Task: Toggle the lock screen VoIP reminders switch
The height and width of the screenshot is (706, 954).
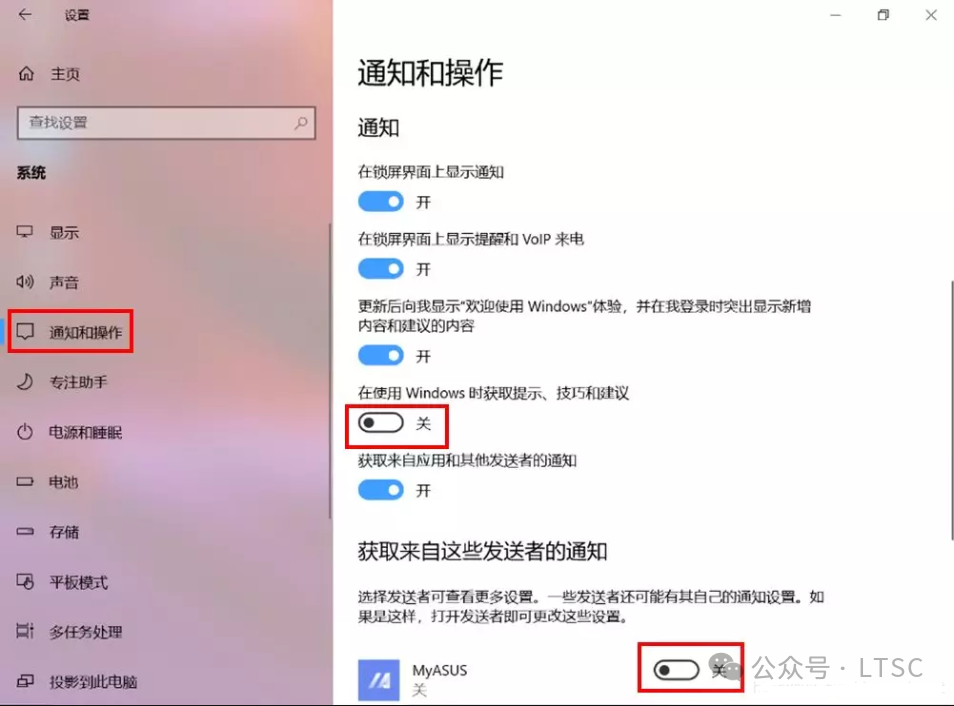Action: 381,268
